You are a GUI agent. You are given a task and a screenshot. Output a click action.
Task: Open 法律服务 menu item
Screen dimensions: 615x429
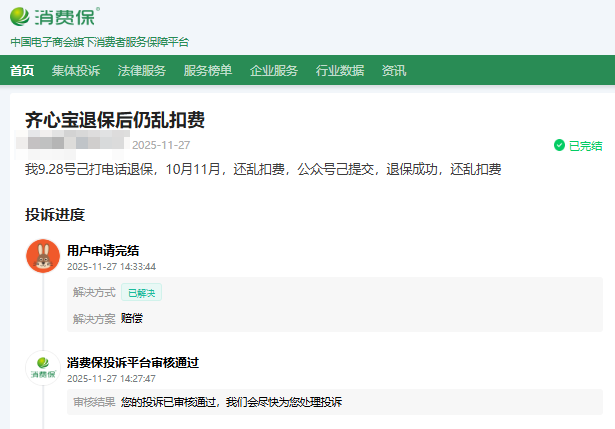tap(142, 70)
